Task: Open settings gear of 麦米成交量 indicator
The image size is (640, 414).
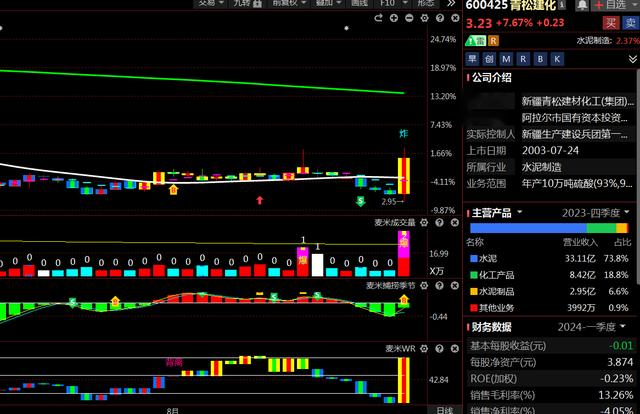Action: click(424, 223)
